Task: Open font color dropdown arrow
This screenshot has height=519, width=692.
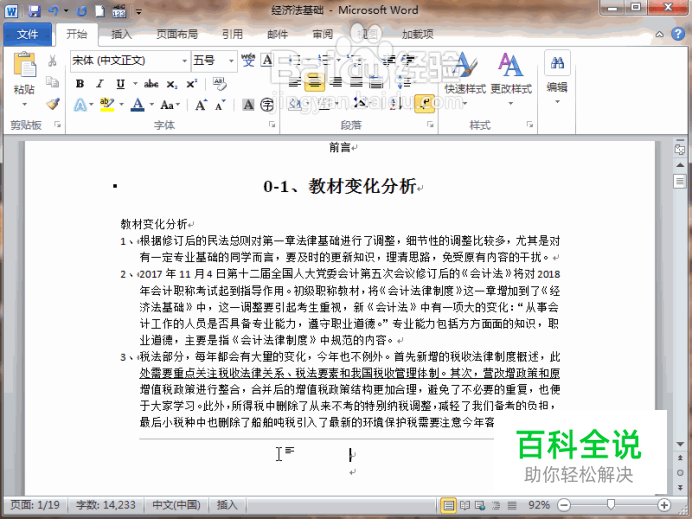Action: [151, 105]
